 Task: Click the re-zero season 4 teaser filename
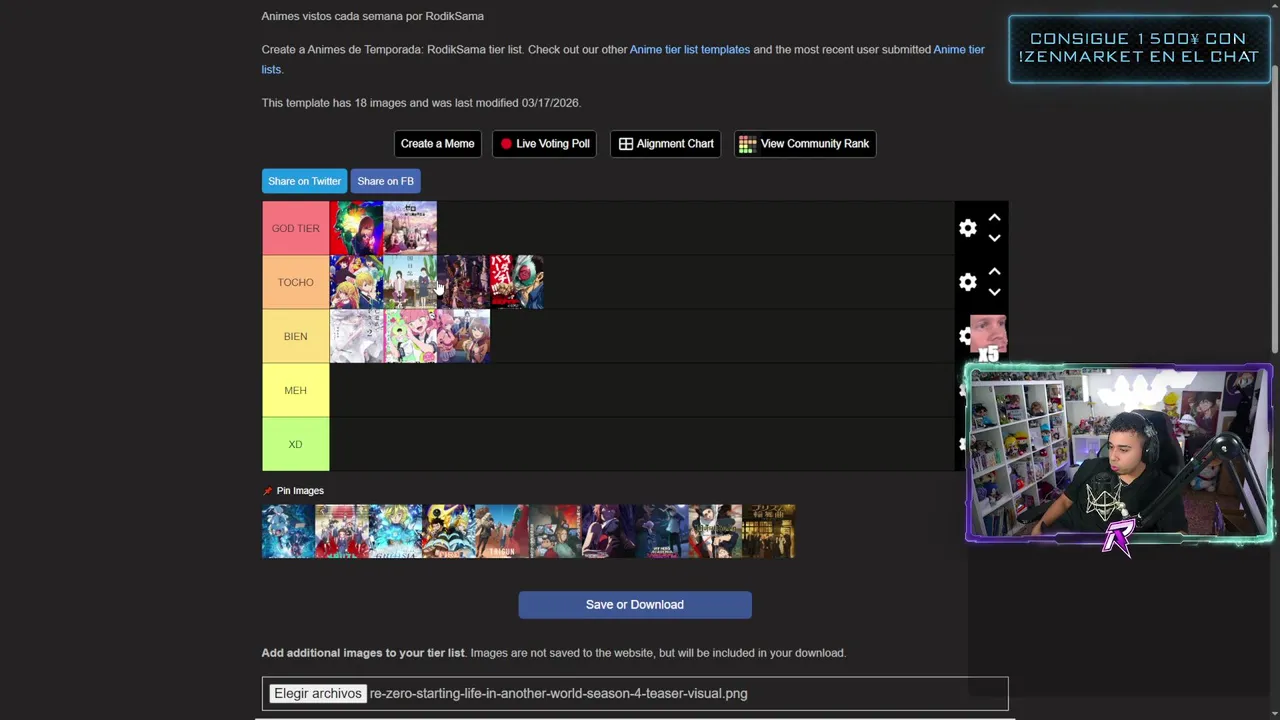558,693
